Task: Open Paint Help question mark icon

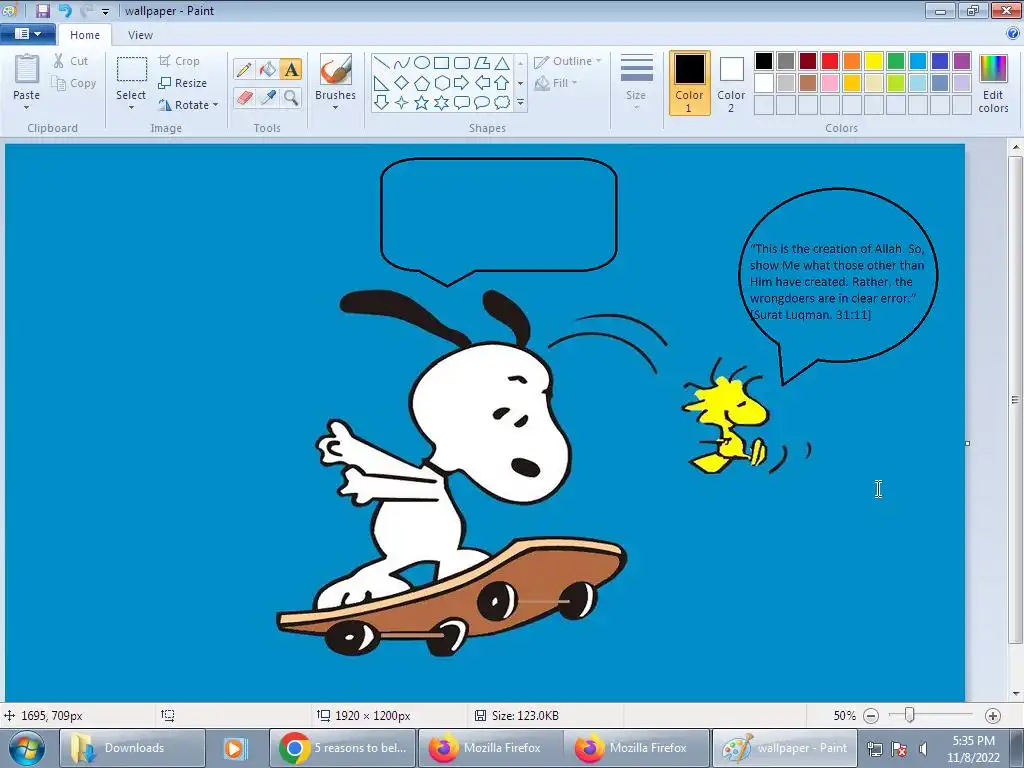Action: point(1013,33)
